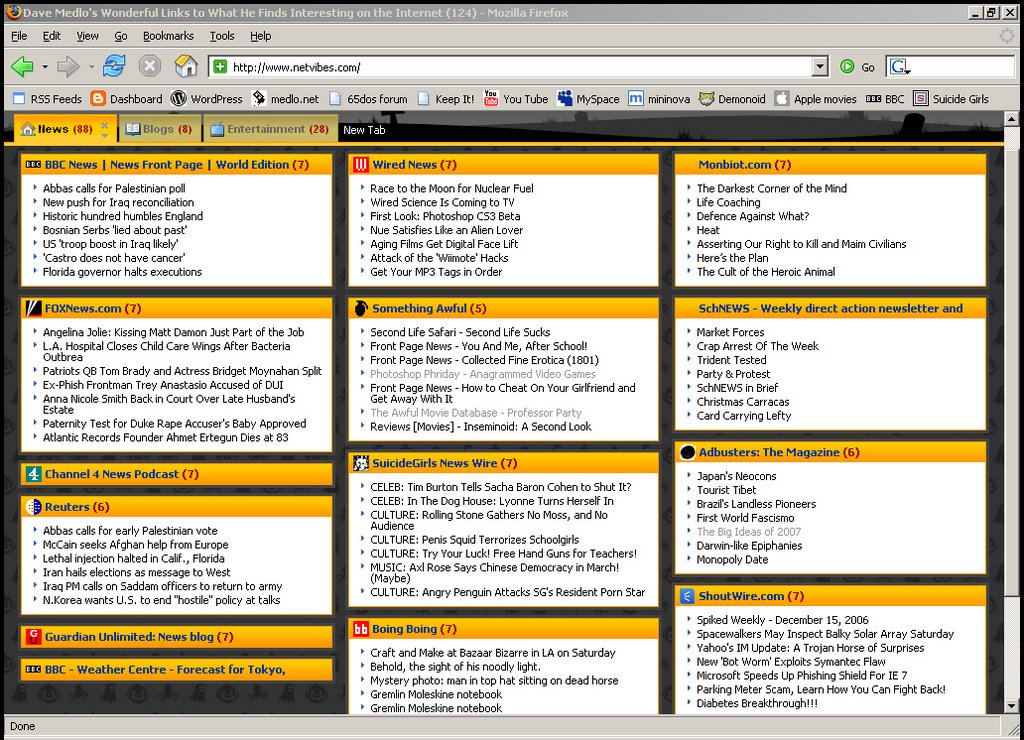Switch to the Blogs (8) tab
The width and height of the screenshot is (1024, 740).
159,129
